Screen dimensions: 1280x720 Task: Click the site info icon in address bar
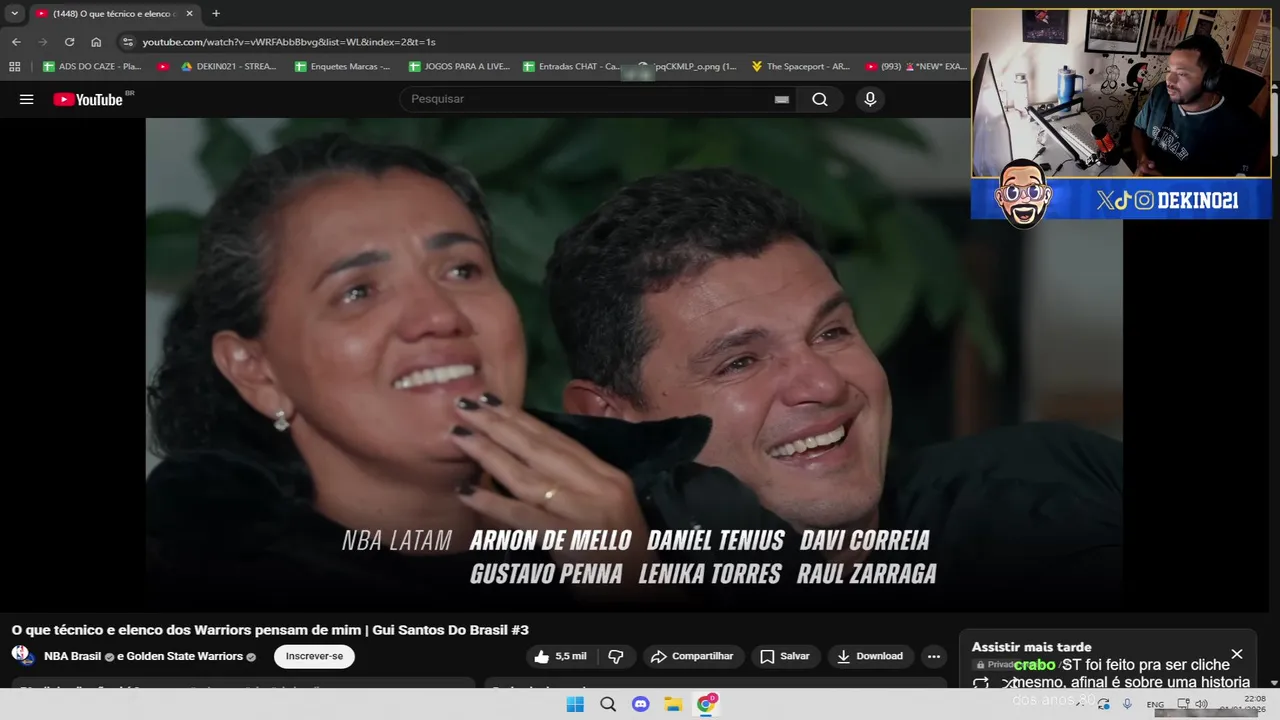(x=127, y=42)
